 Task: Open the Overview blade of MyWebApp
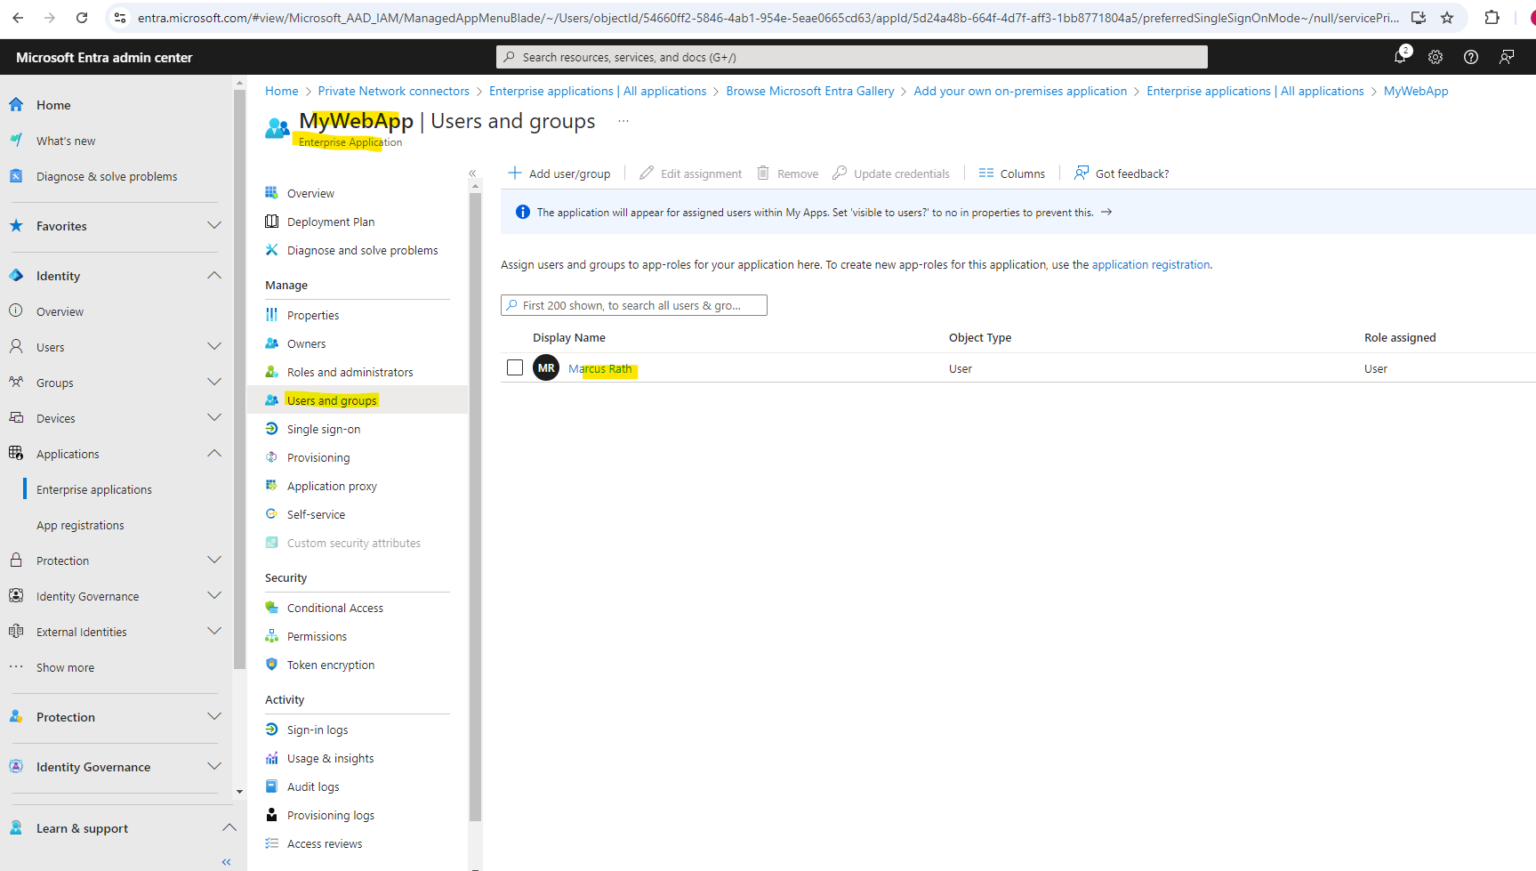click(x=311, y=192)
